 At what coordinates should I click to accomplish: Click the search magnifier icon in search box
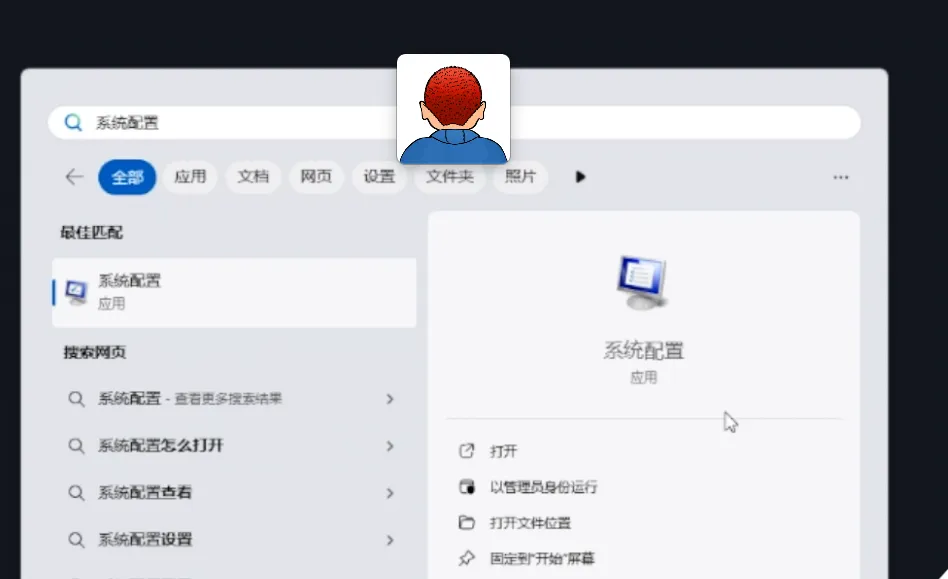pos(73,123)
